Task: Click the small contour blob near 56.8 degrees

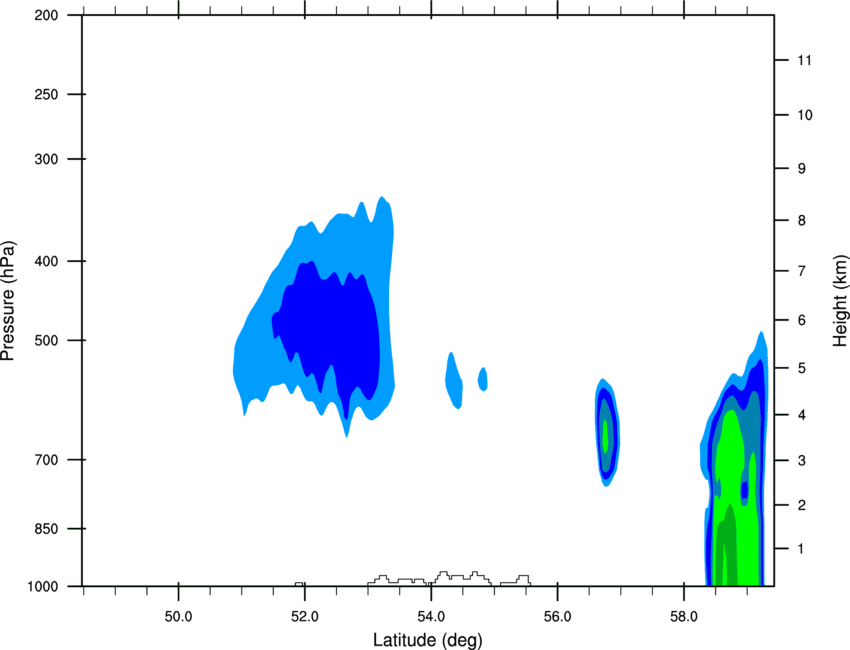Action: click(x=607, y=432)
